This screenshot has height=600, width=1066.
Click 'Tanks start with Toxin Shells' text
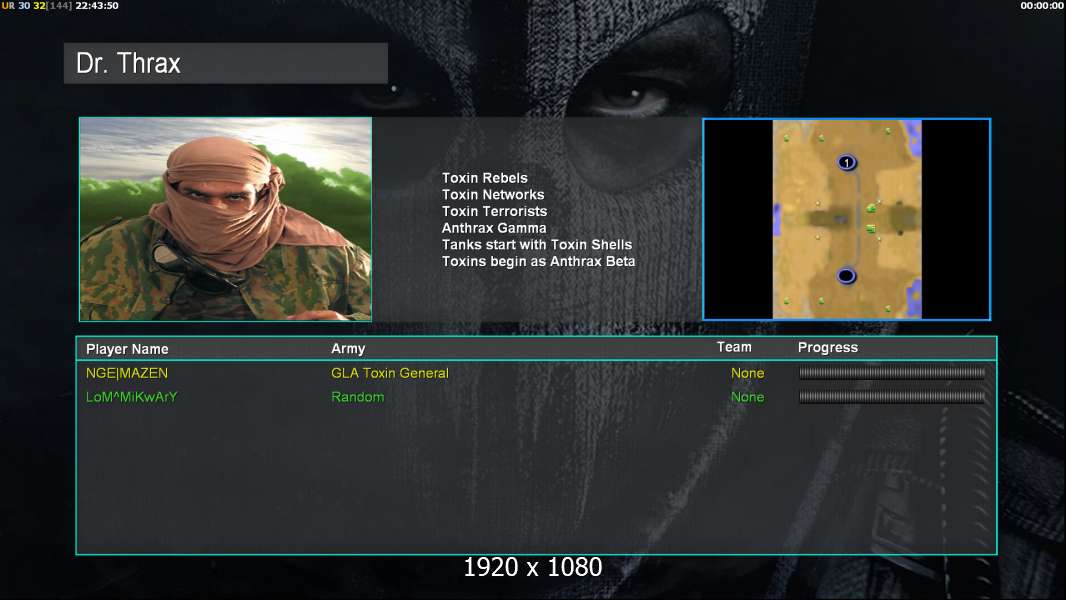537,245
